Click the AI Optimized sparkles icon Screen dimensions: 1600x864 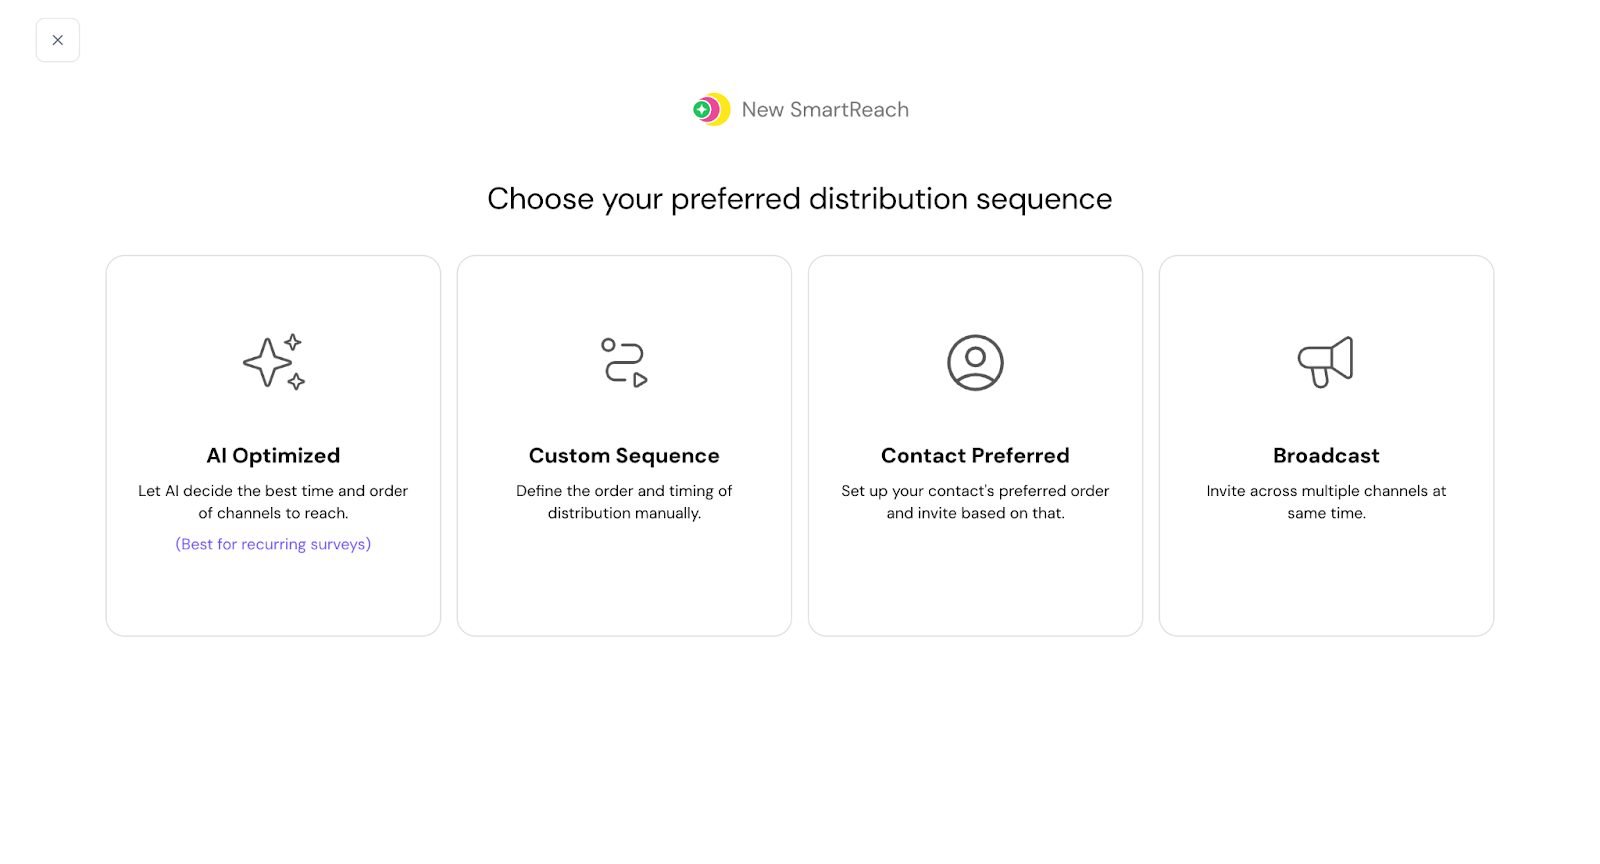[x=273, y=362]
